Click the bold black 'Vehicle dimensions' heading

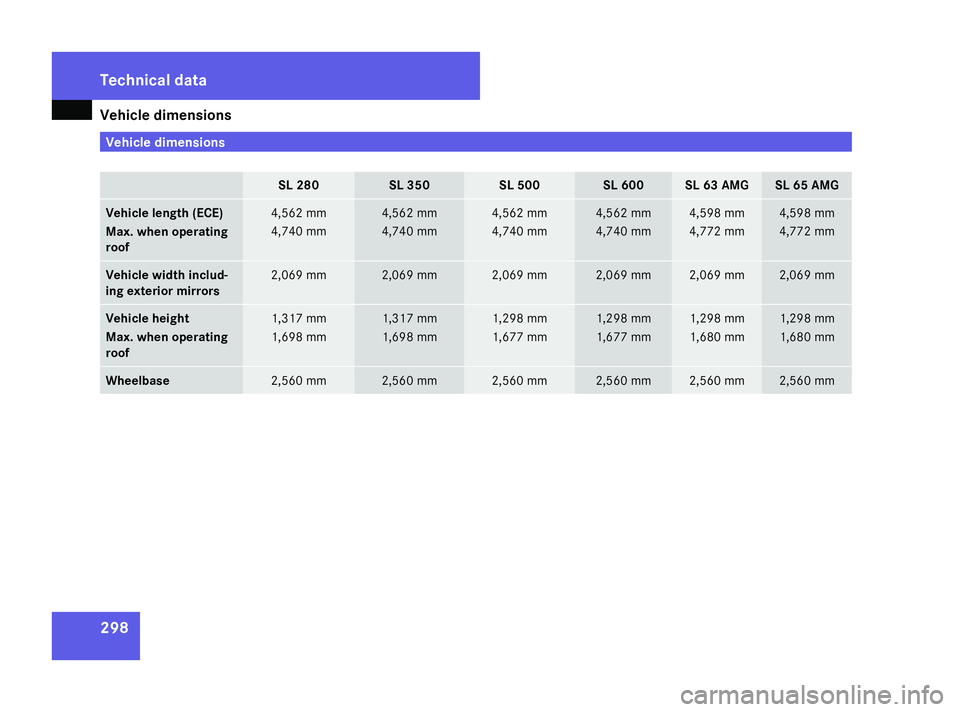click(165, 115)
